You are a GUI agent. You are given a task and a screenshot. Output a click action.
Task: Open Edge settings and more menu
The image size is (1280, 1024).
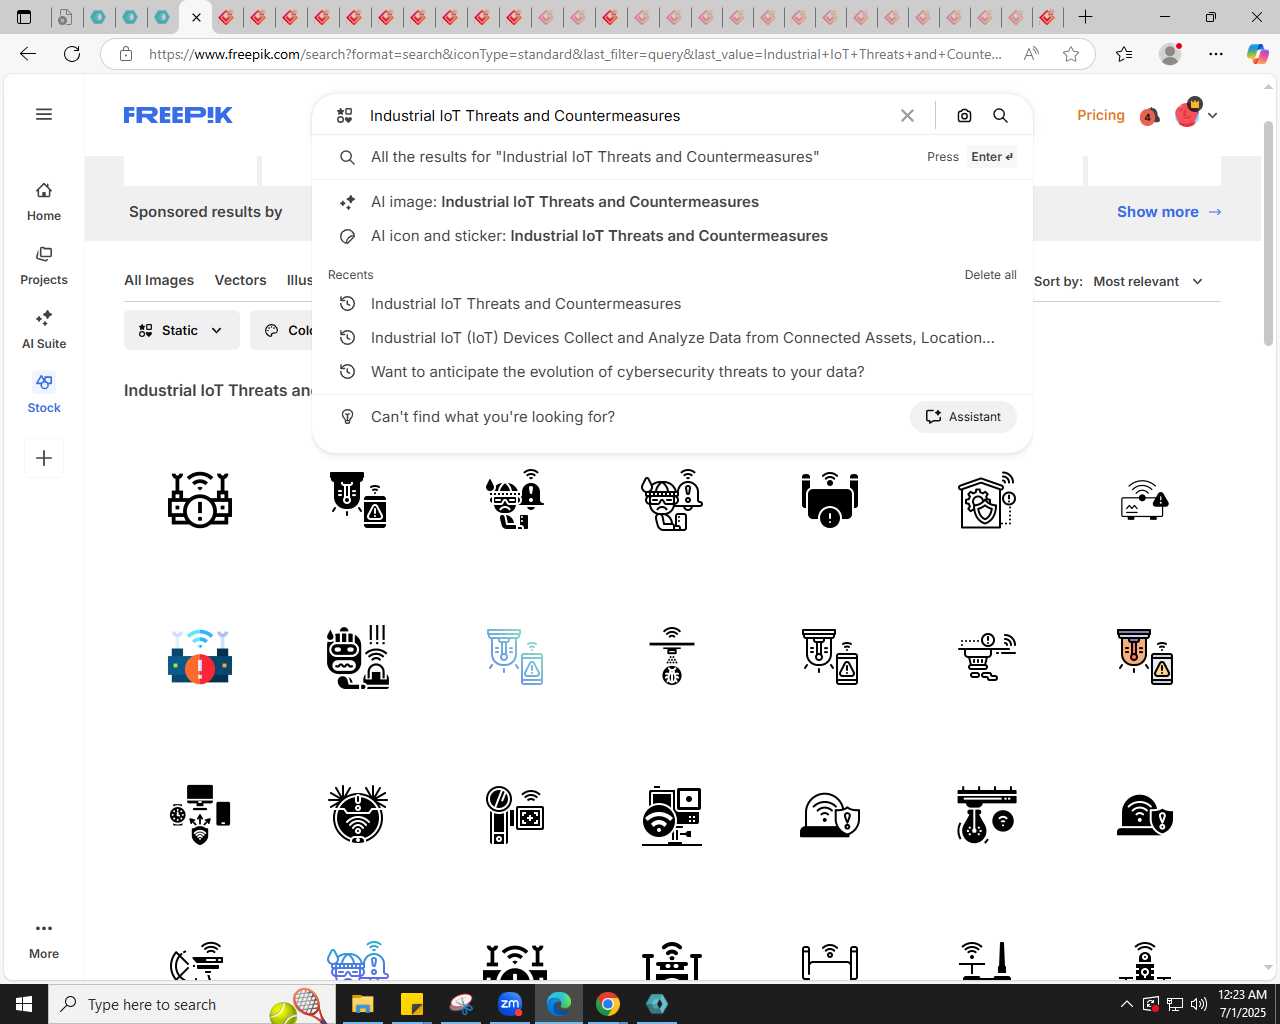point(1216,54)
